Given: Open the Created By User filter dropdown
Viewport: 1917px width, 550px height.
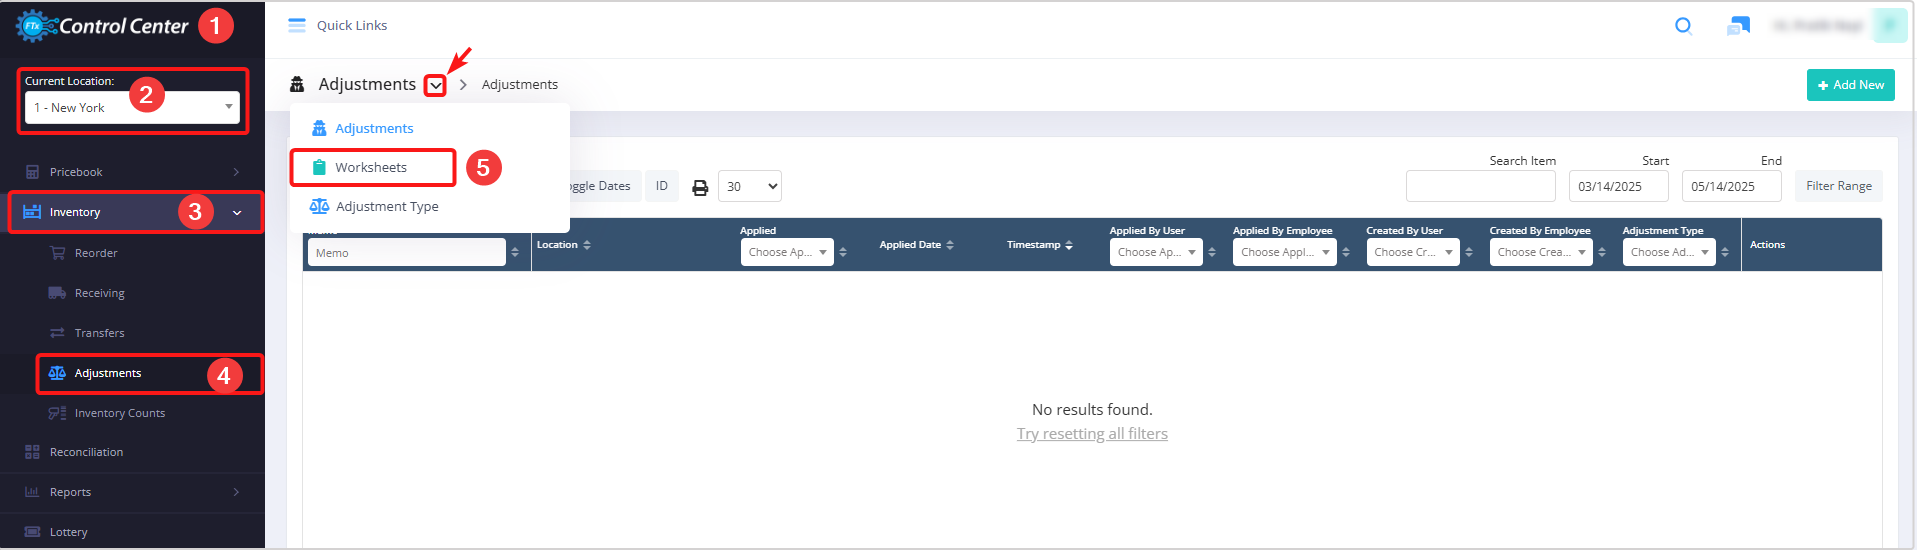Looking at the screenshot, I should tap(1413, 252).
